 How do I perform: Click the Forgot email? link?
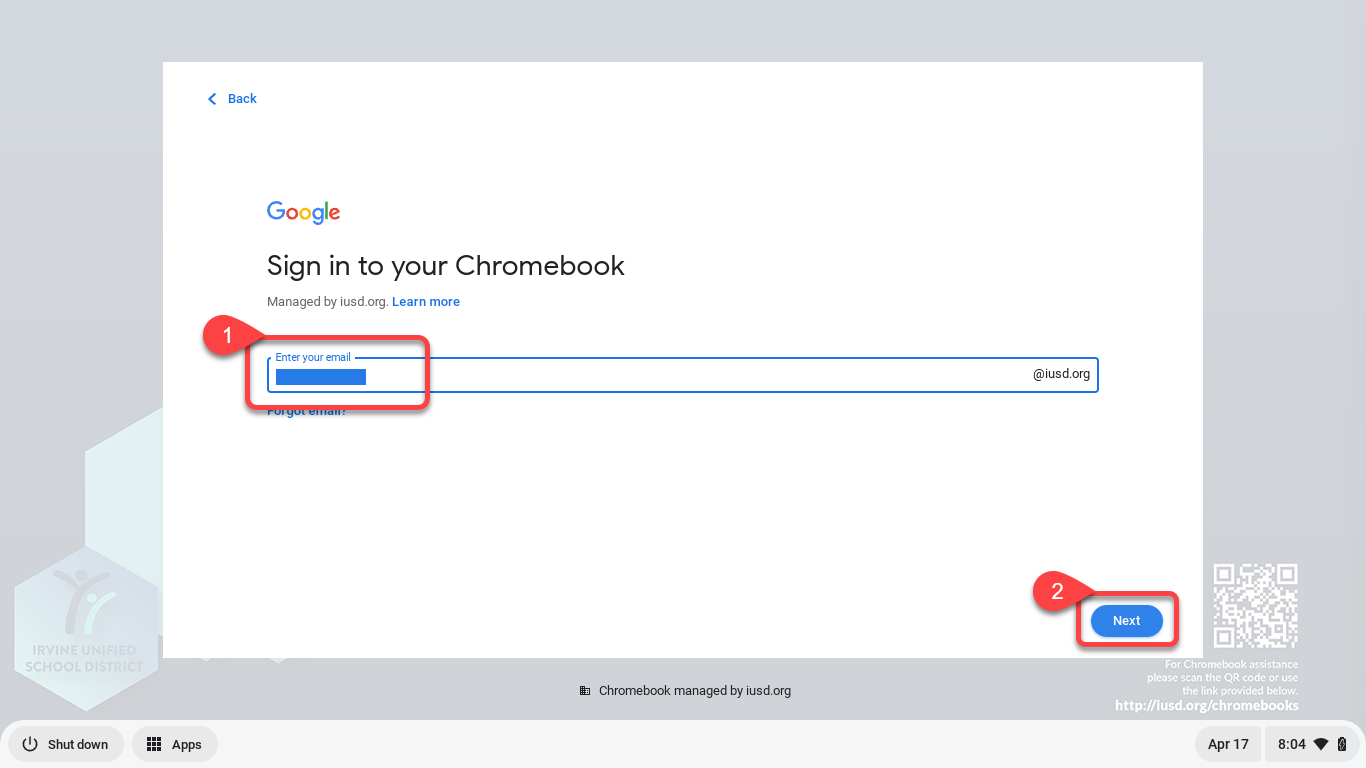click(x=307, y=411)
